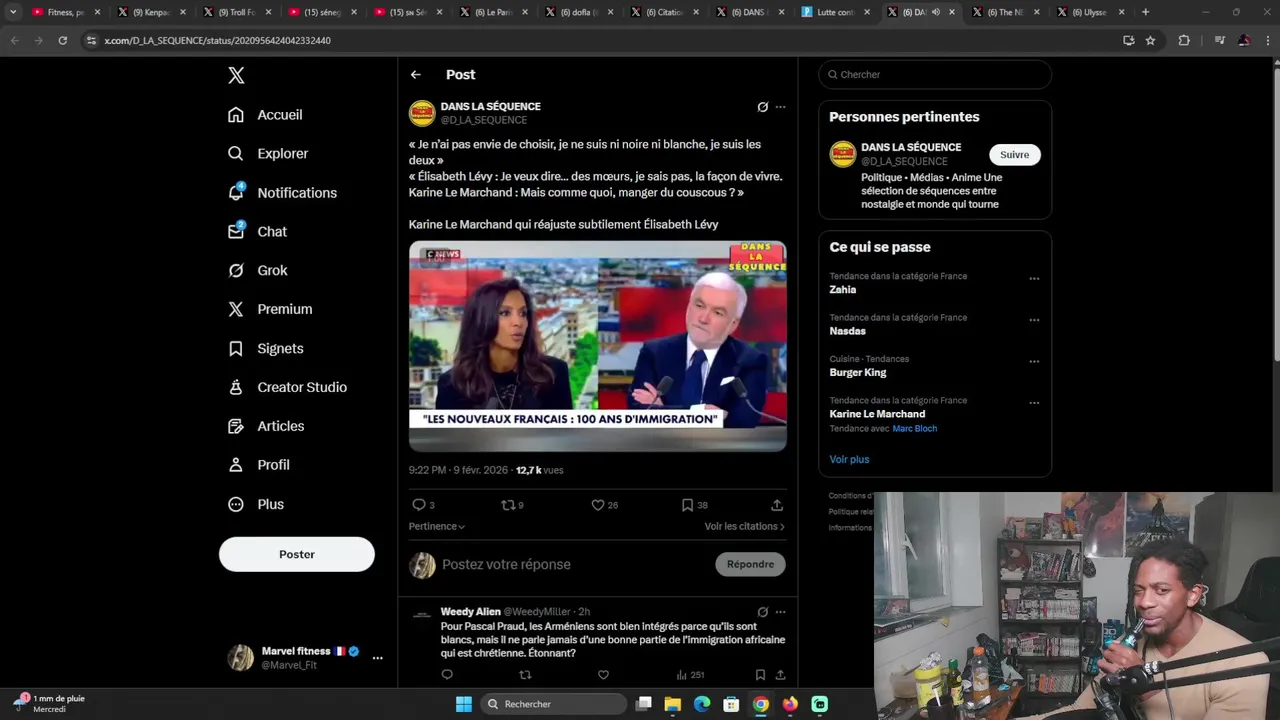
Task: Open the weather widget 1 mm de pluie
Action: point(50,704)
